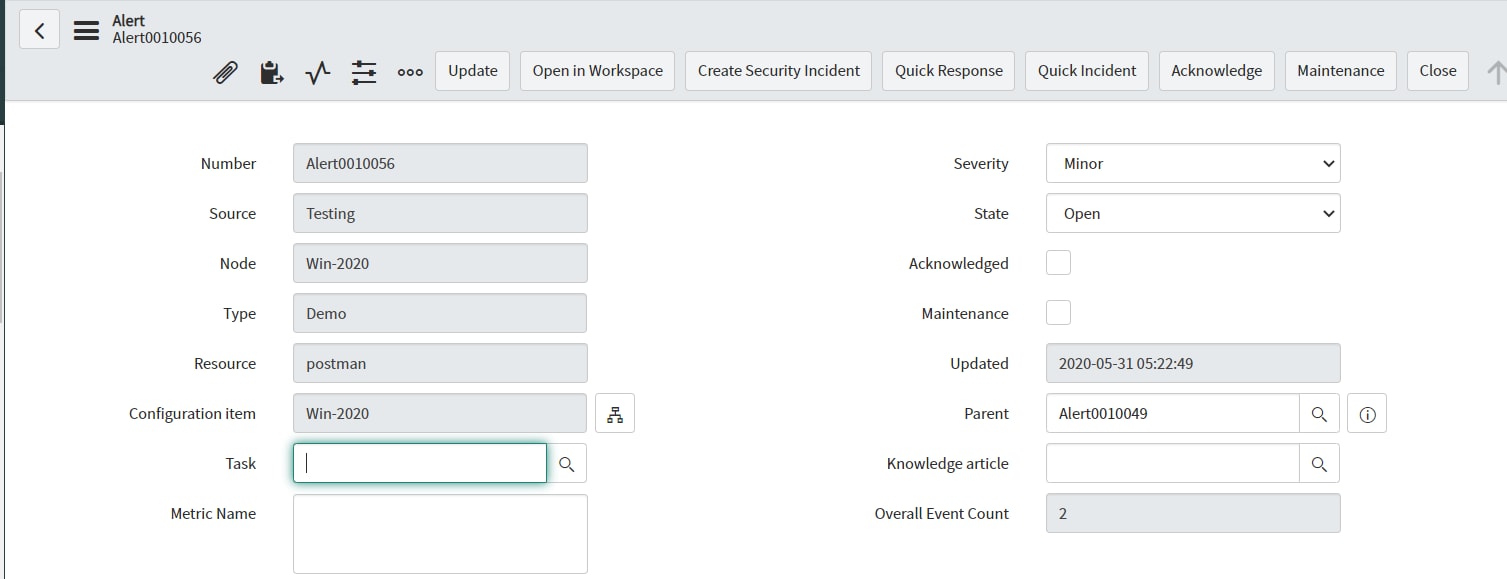Show the activity stream icon
The image size is (1507, 579).
point(317,71)
